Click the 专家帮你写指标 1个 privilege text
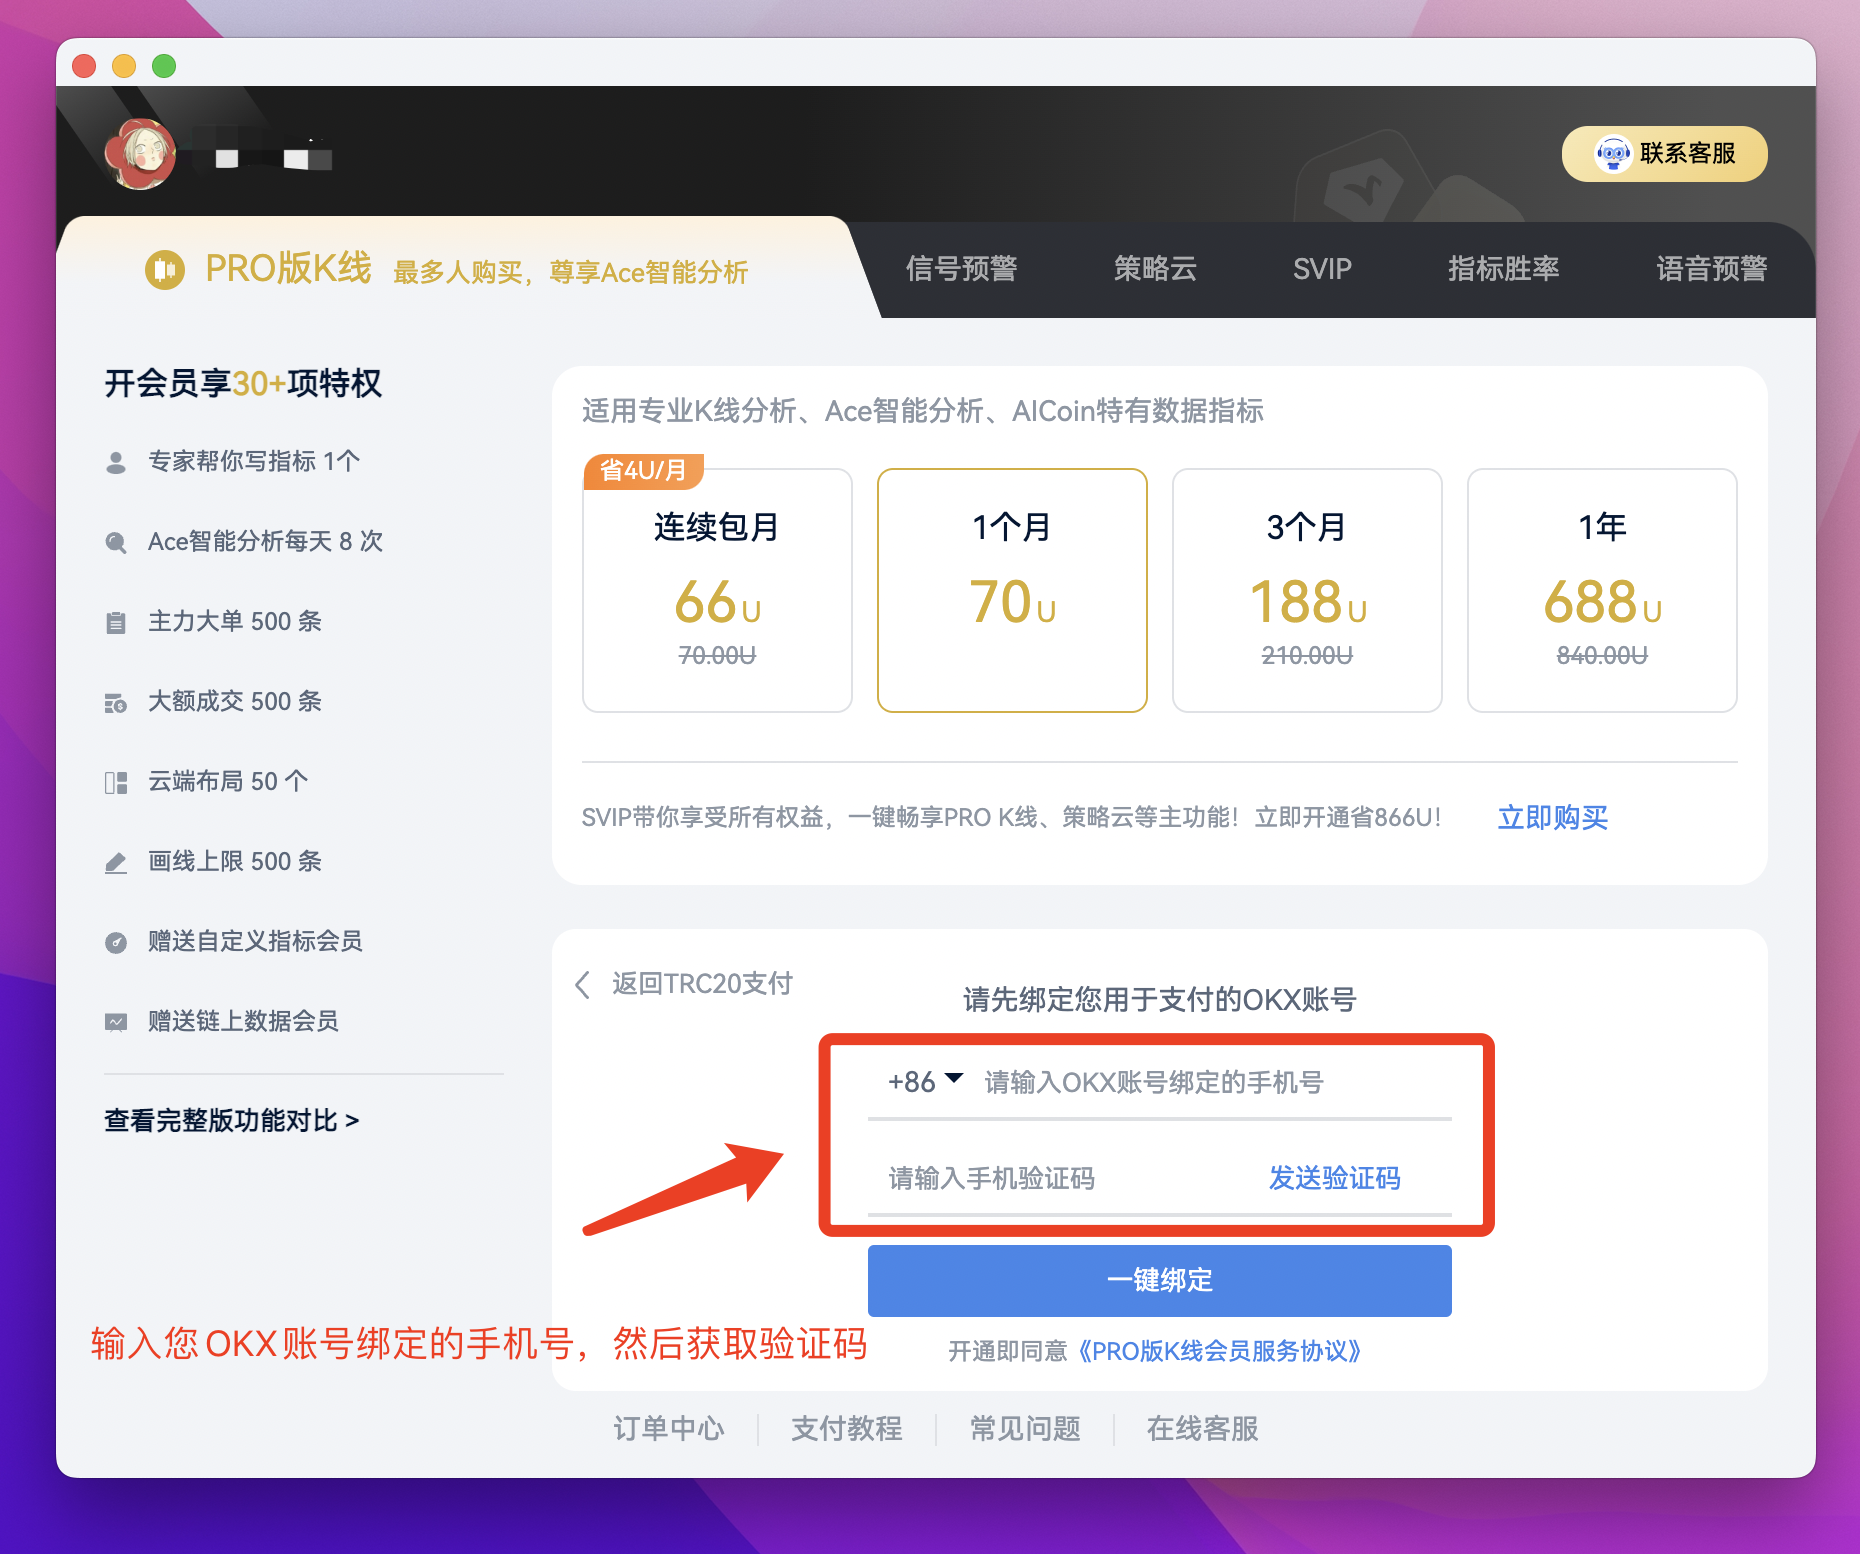 254,461
